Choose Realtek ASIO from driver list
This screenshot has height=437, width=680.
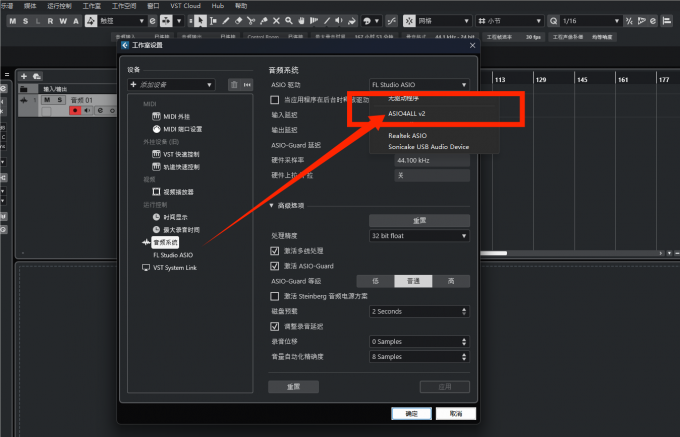point(408,136)
